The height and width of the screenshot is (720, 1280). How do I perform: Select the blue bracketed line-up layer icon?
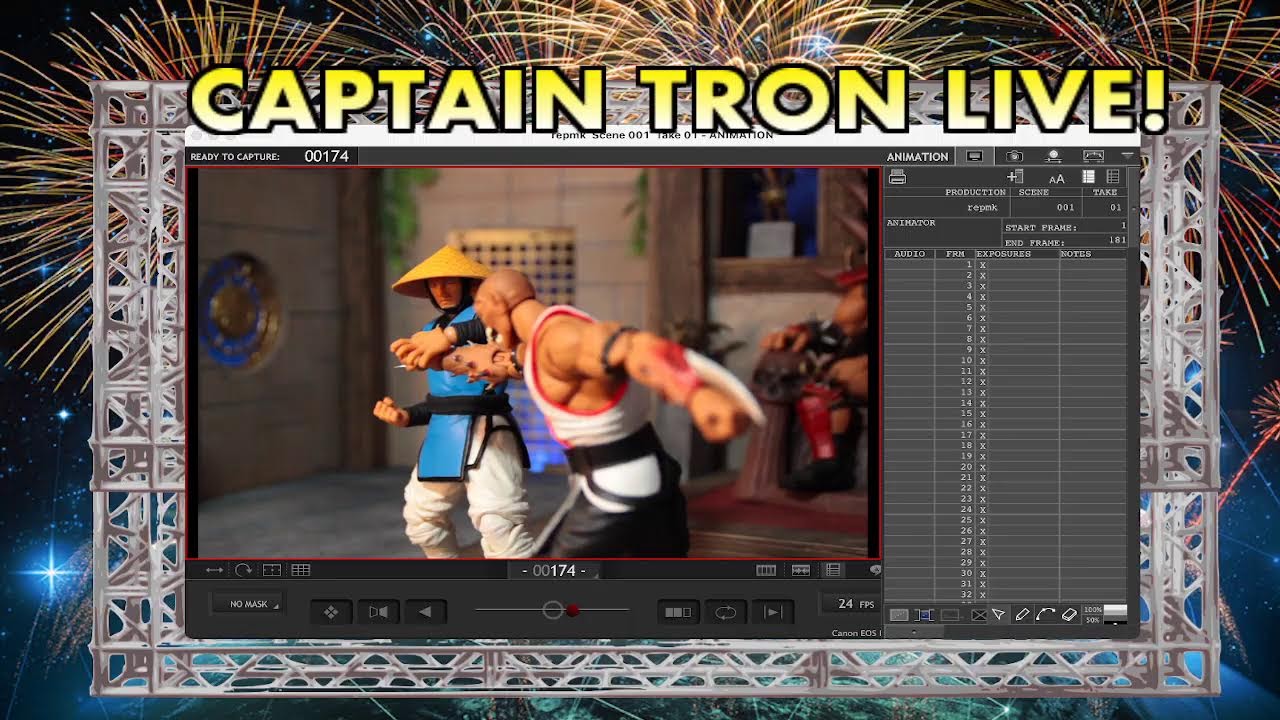924,615
